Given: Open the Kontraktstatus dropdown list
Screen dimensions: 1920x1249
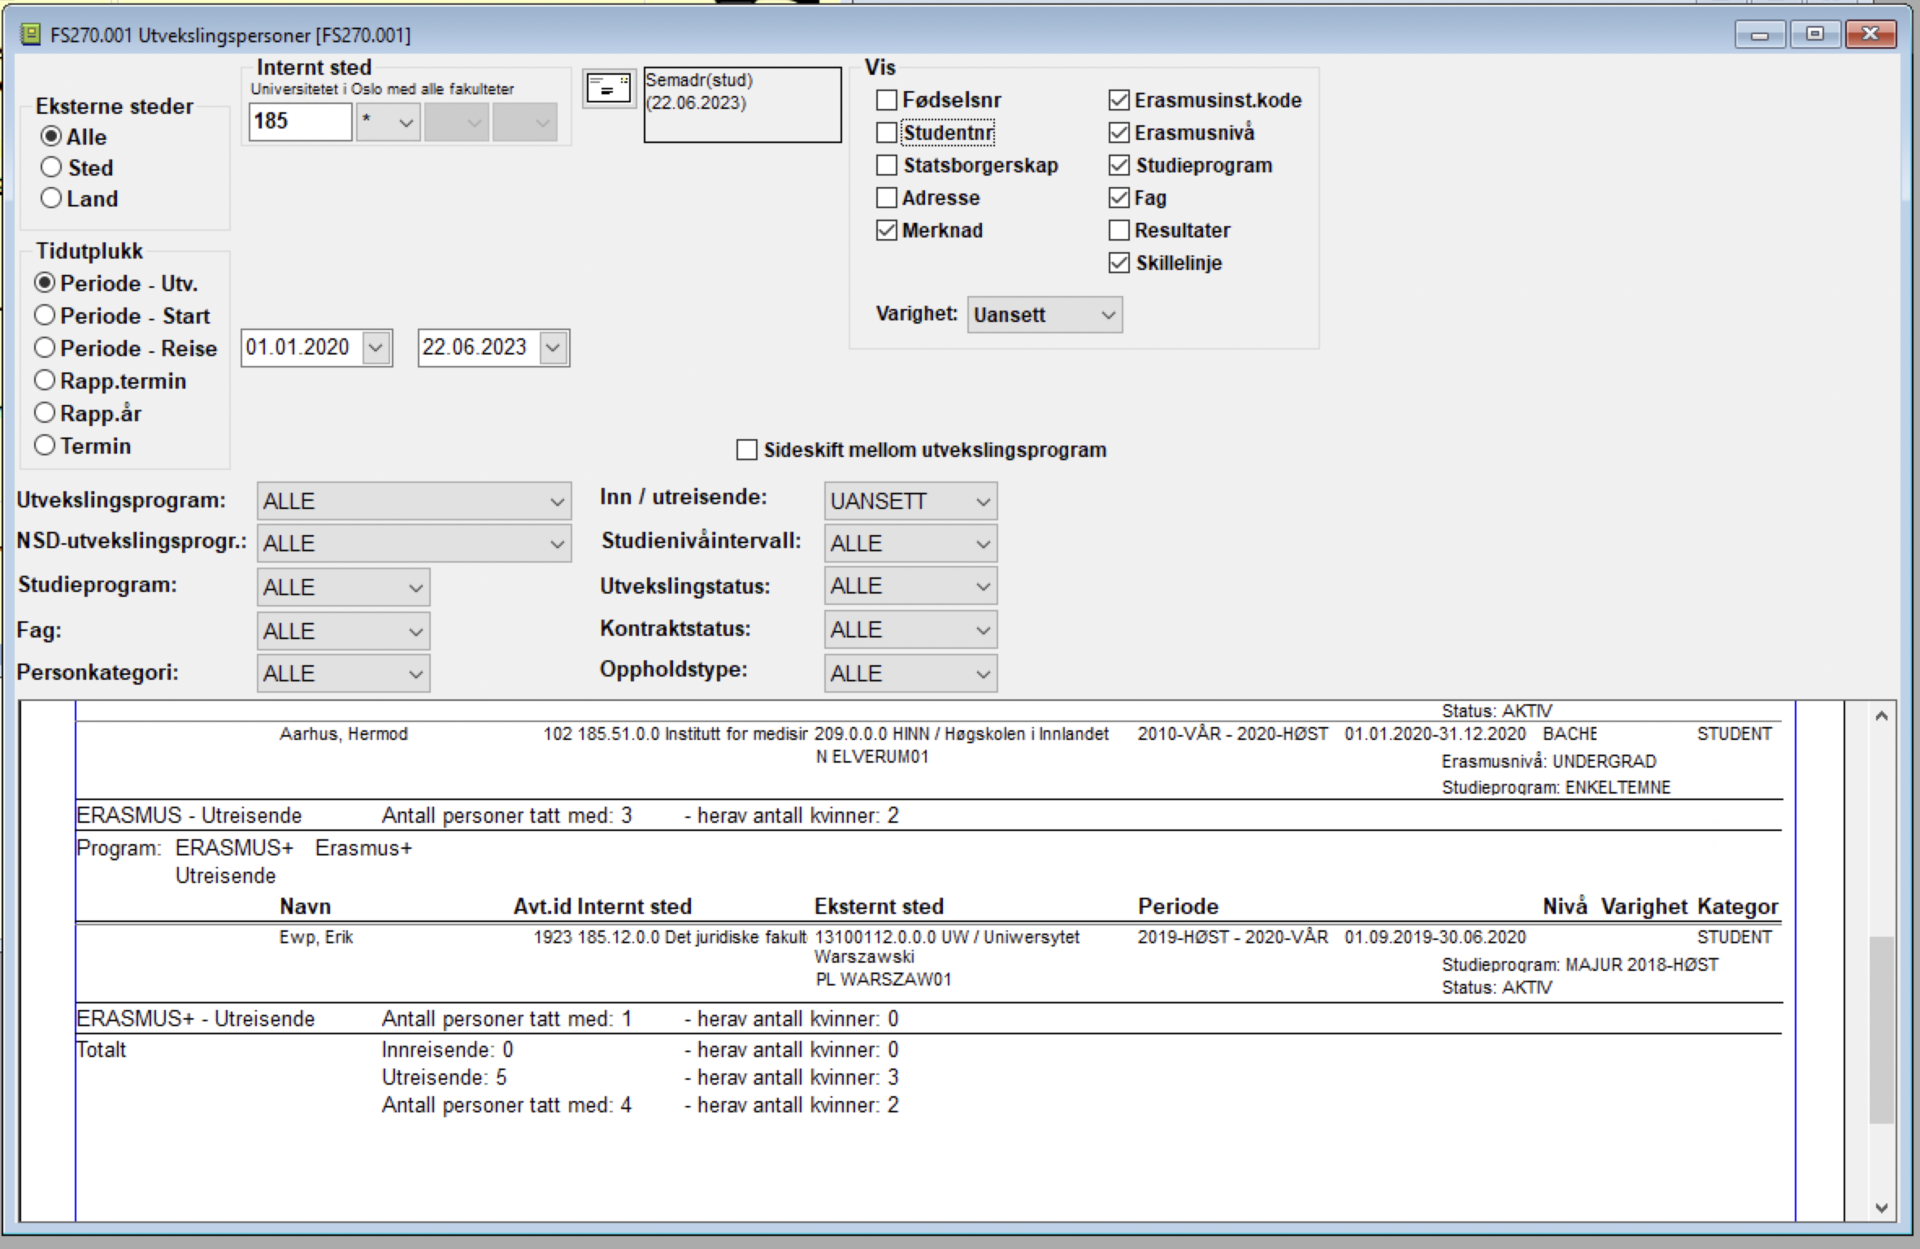Looking at the screenshot, I should pyautogui.click(x=910, y=630).
